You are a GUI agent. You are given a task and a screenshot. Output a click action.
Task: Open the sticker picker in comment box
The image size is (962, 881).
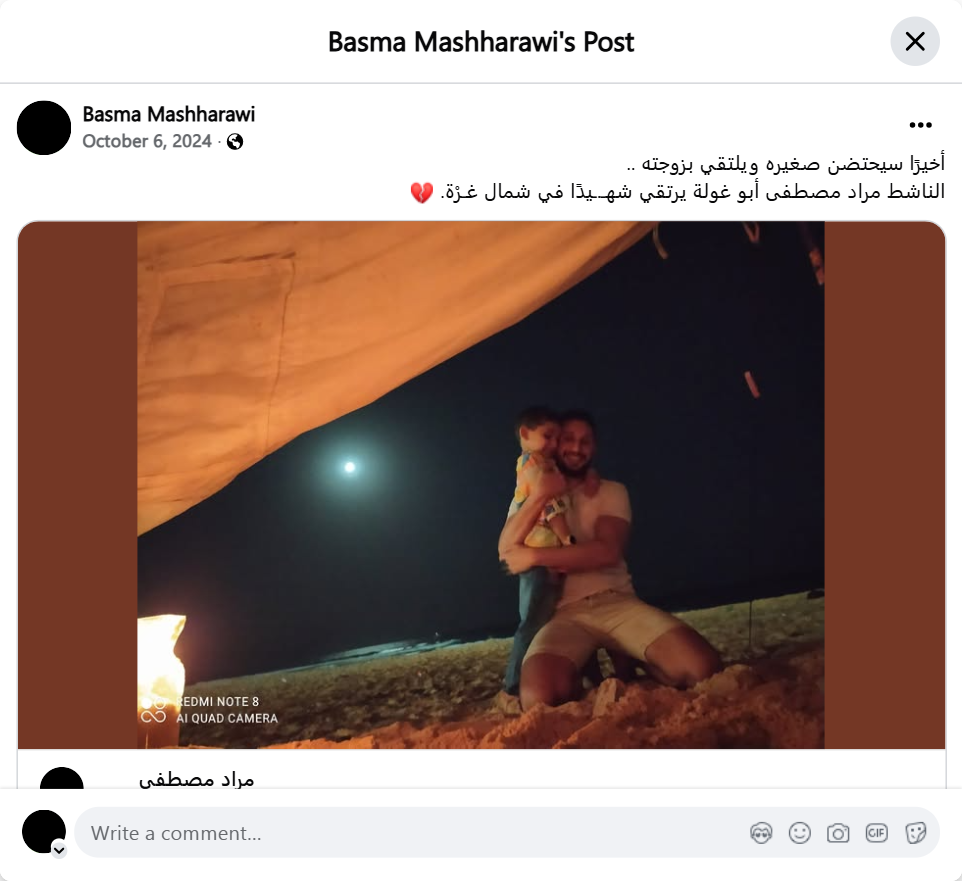915,833
